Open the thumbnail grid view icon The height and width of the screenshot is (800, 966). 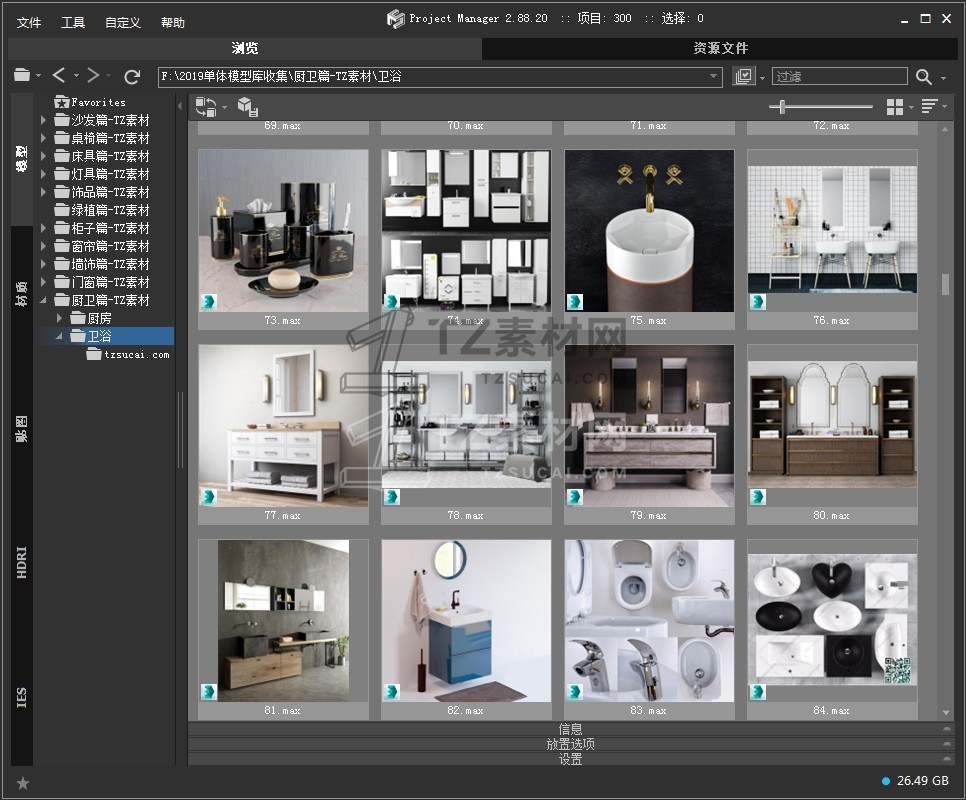pos(895,107)
